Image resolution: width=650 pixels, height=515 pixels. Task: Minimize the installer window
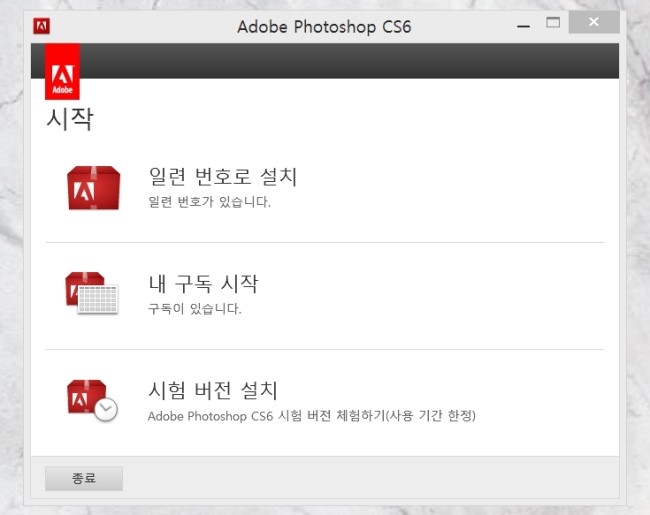click(524, 26)
